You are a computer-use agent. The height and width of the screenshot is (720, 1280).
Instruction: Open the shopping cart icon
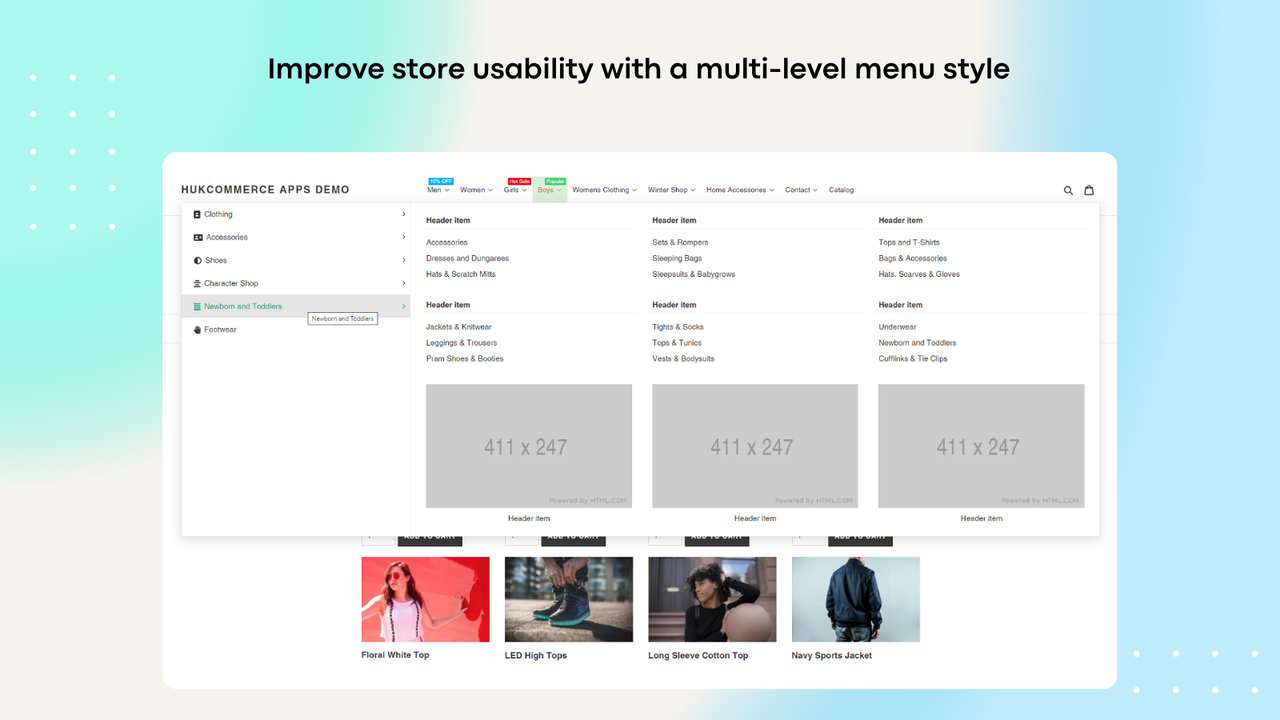1089,190
